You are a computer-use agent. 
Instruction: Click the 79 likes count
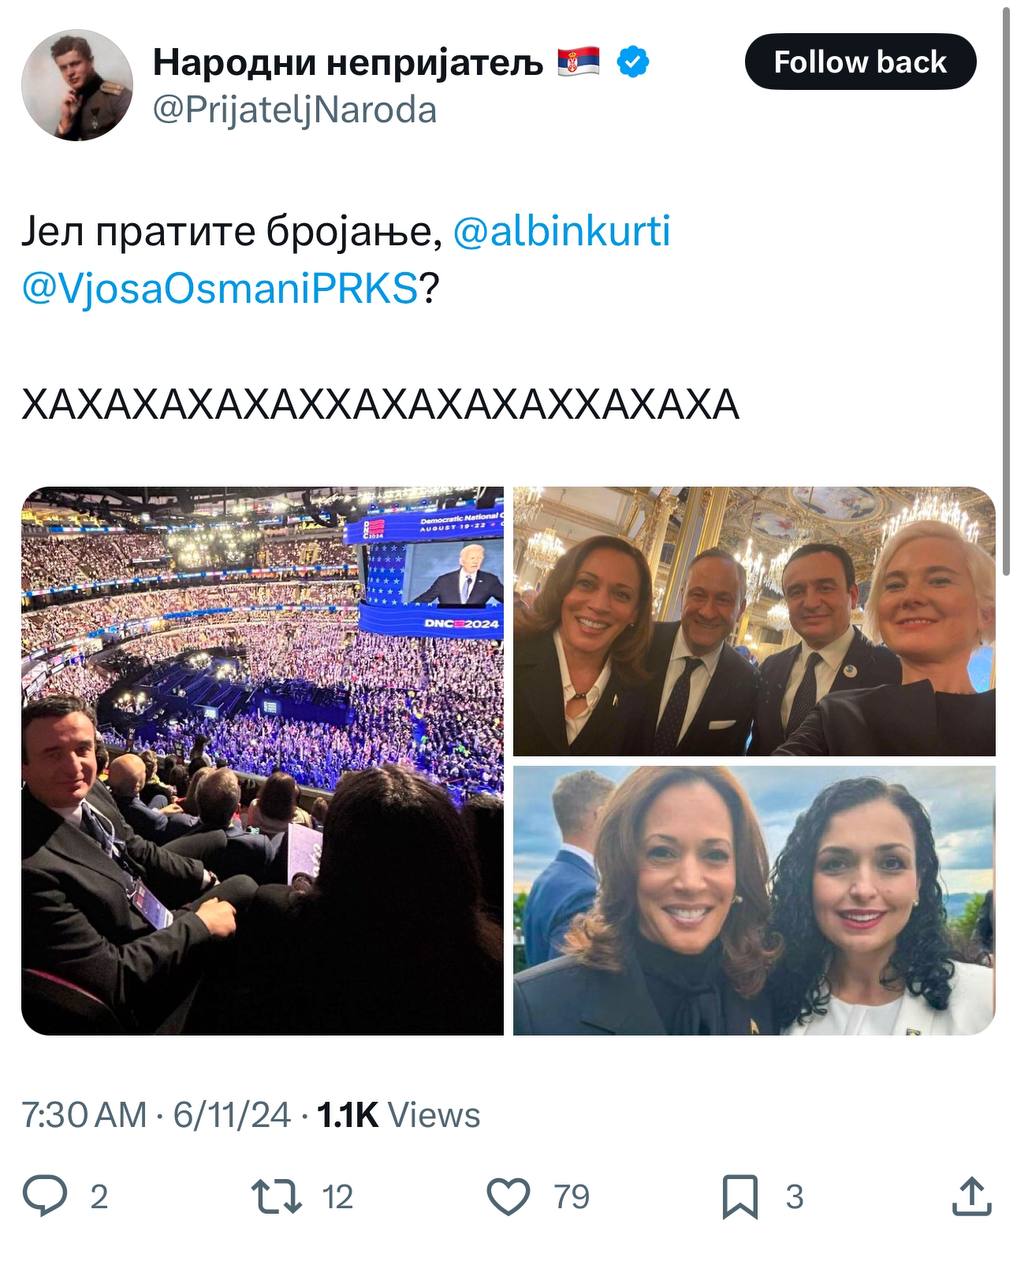[571, 1196]
